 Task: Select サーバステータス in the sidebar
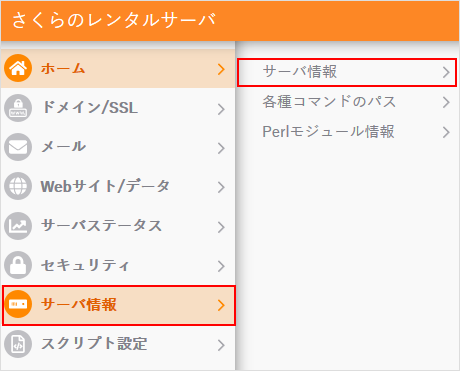coord(118,226)
